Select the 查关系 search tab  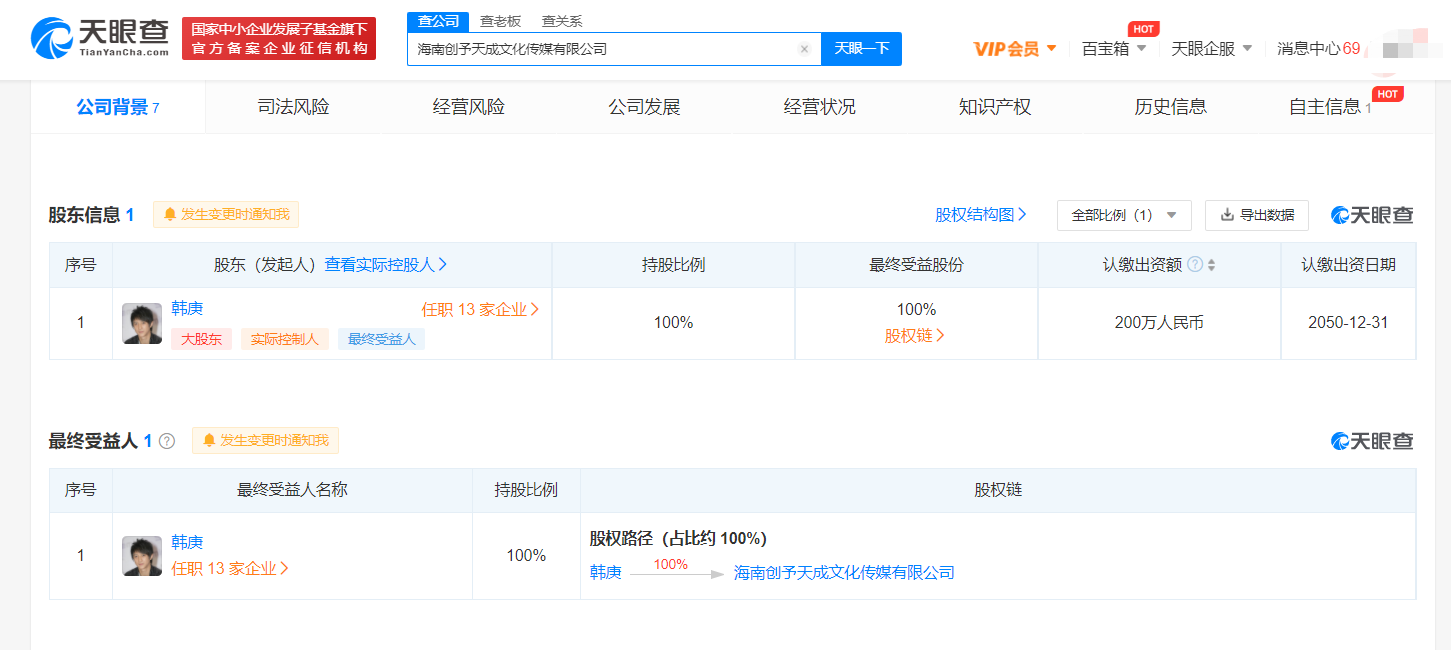[562, 21]
